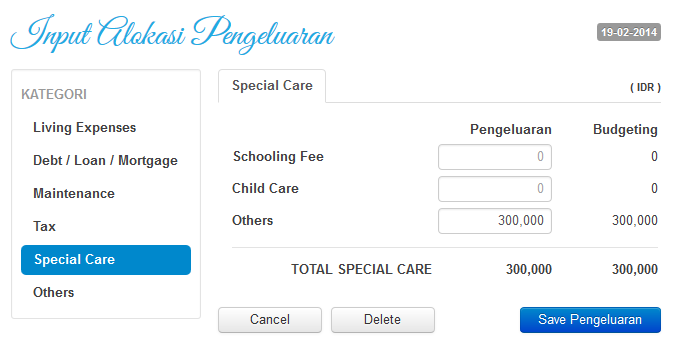Click the Schooling Fee row label
Viewport: 673px width, 360px height.
(278, 157)
